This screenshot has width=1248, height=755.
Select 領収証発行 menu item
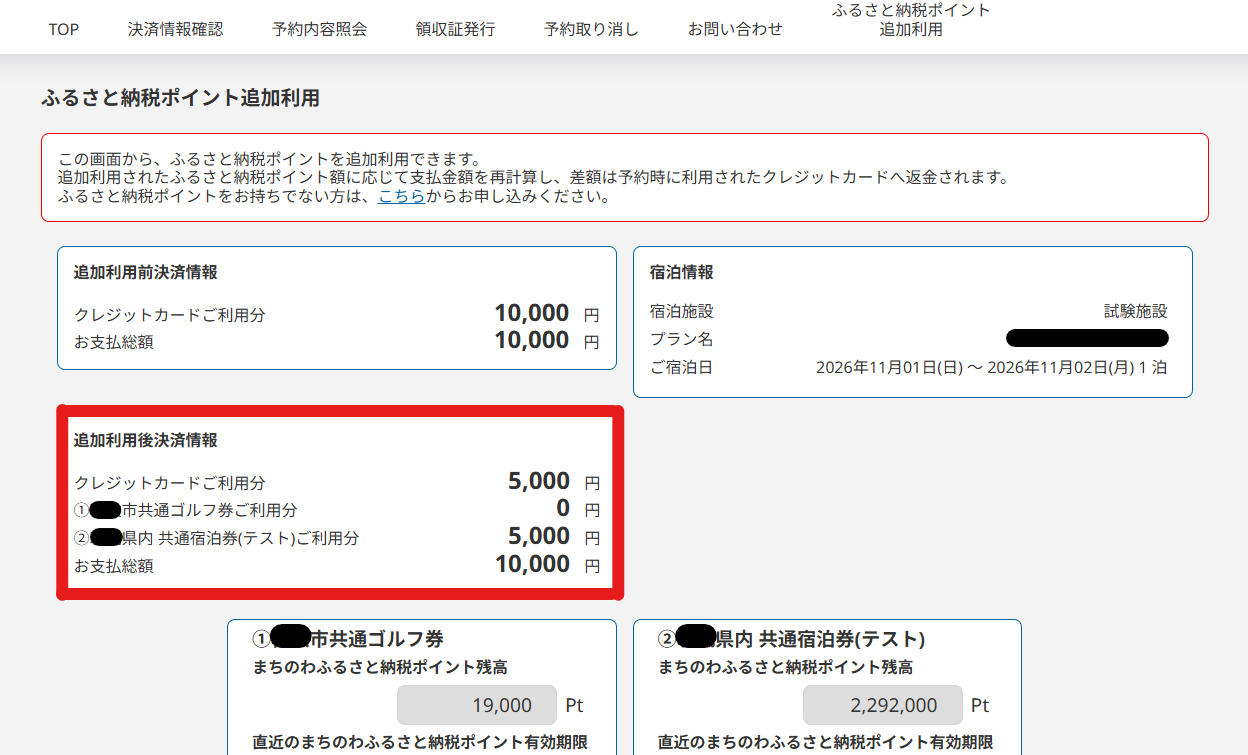point(455,29)
